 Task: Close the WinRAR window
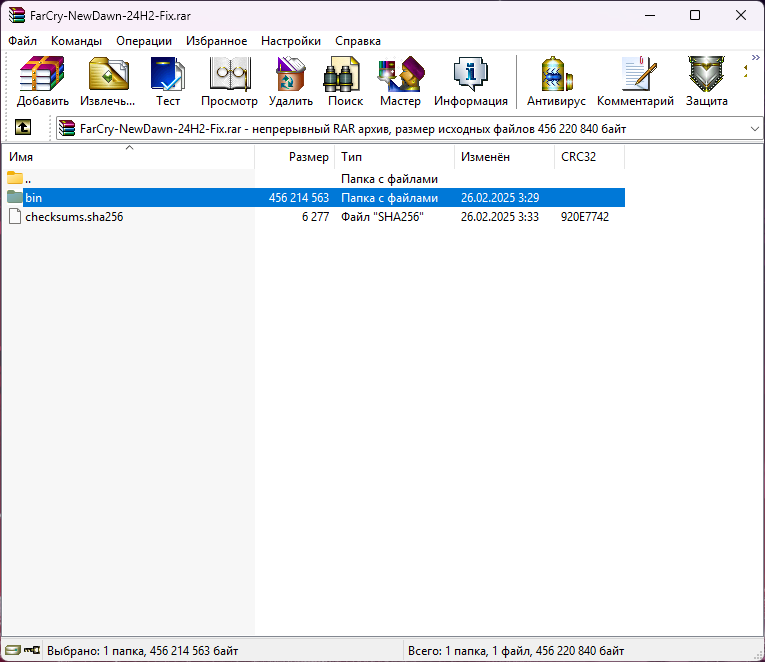pyautogui.click(x=741, y=15)
